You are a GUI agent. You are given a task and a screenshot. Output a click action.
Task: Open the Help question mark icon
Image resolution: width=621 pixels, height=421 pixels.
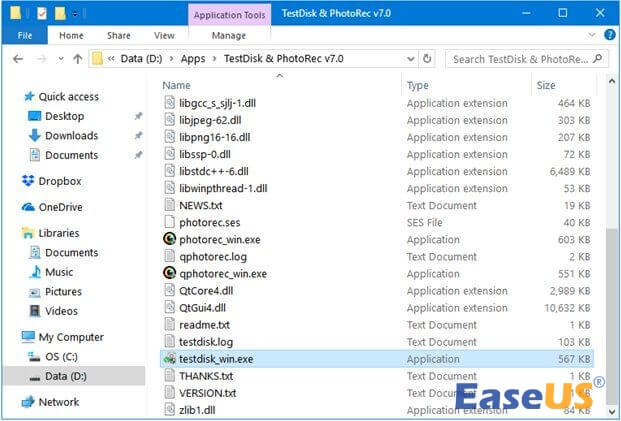(610, 35)
